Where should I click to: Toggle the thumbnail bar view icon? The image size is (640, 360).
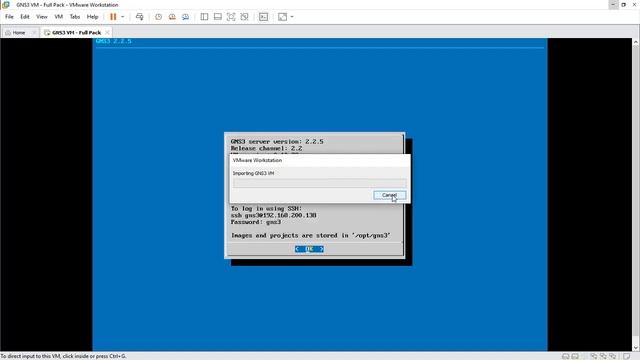tap(218, 17)
